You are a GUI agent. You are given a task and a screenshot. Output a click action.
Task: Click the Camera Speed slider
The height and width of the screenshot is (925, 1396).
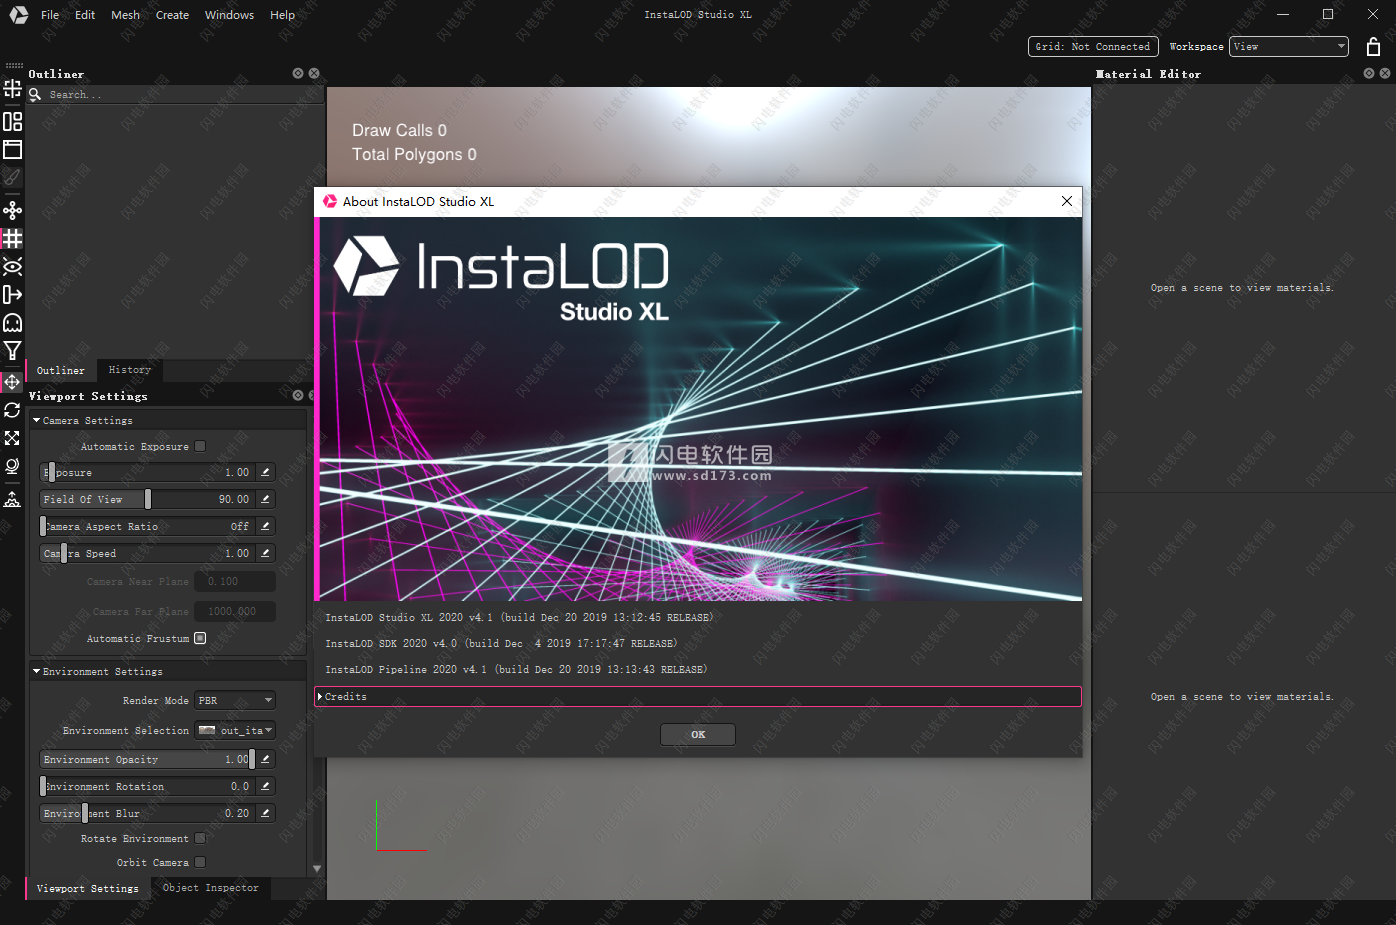(x=147, y=553)
